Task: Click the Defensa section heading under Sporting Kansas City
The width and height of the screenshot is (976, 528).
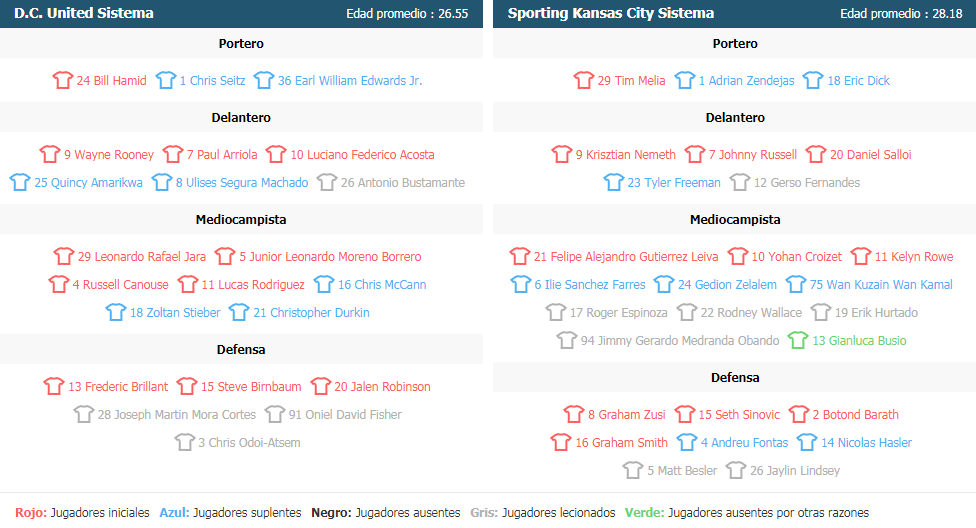Action: point(735,377)
